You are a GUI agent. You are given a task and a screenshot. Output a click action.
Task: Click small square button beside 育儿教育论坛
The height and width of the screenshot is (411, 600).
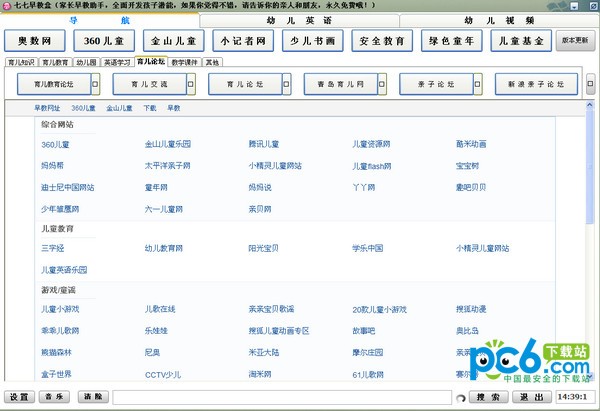[96, 84]
